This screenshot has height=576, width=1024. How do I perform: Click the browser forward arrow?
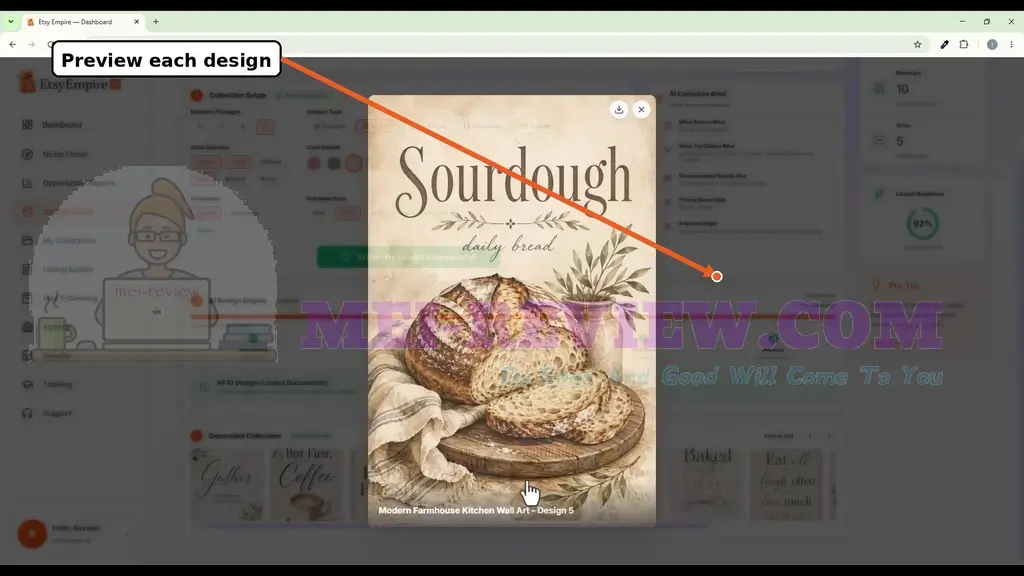pos(31,44)
